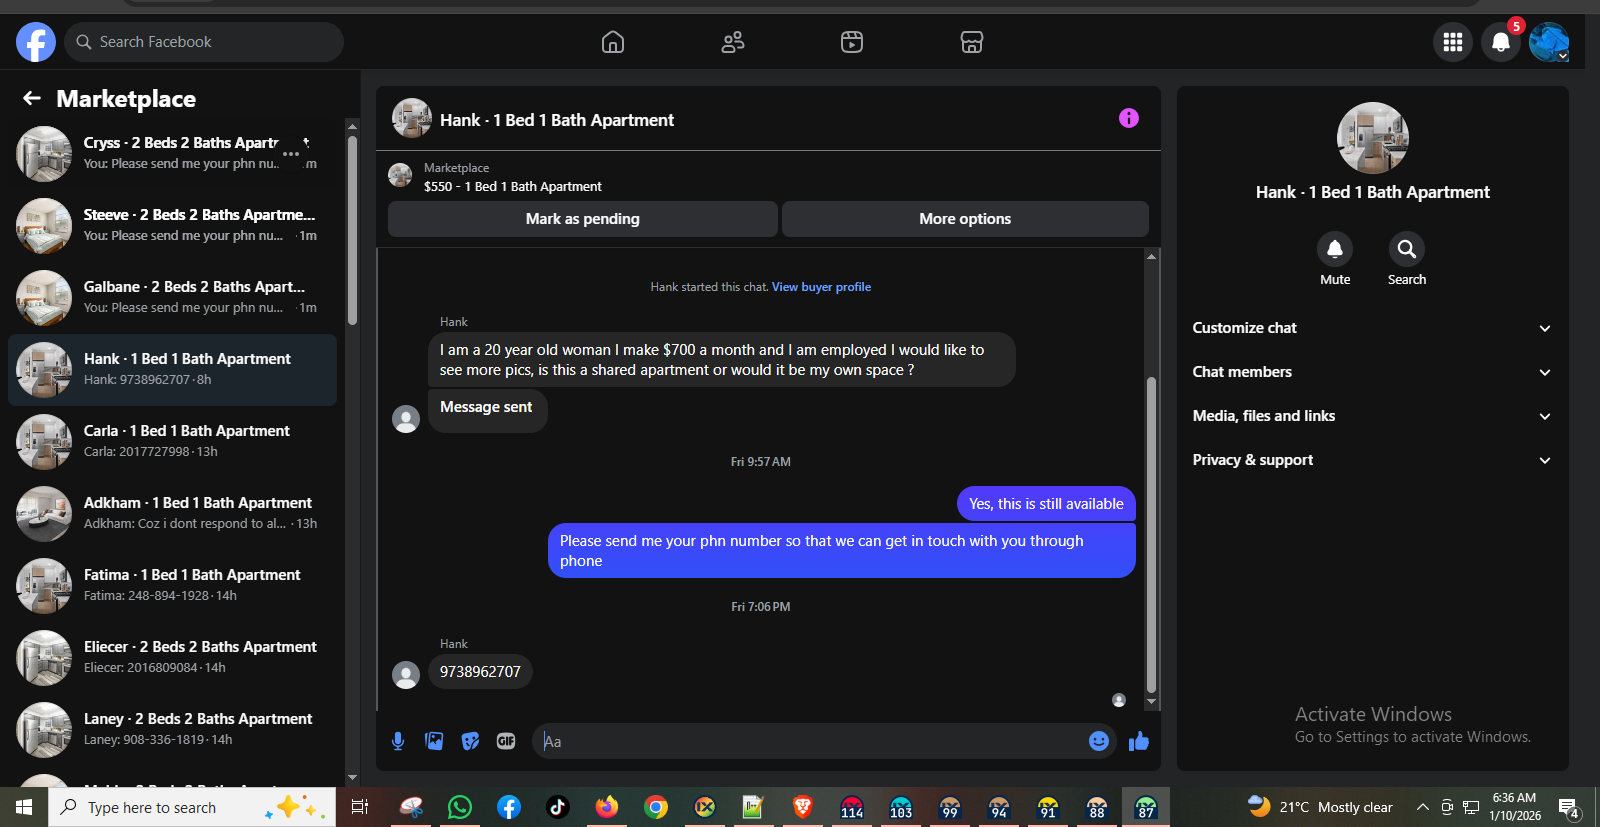1600x827 pixels.
Task: Open Adkham 1 Bed 1 Bath conversation
Action: [172, 514]
